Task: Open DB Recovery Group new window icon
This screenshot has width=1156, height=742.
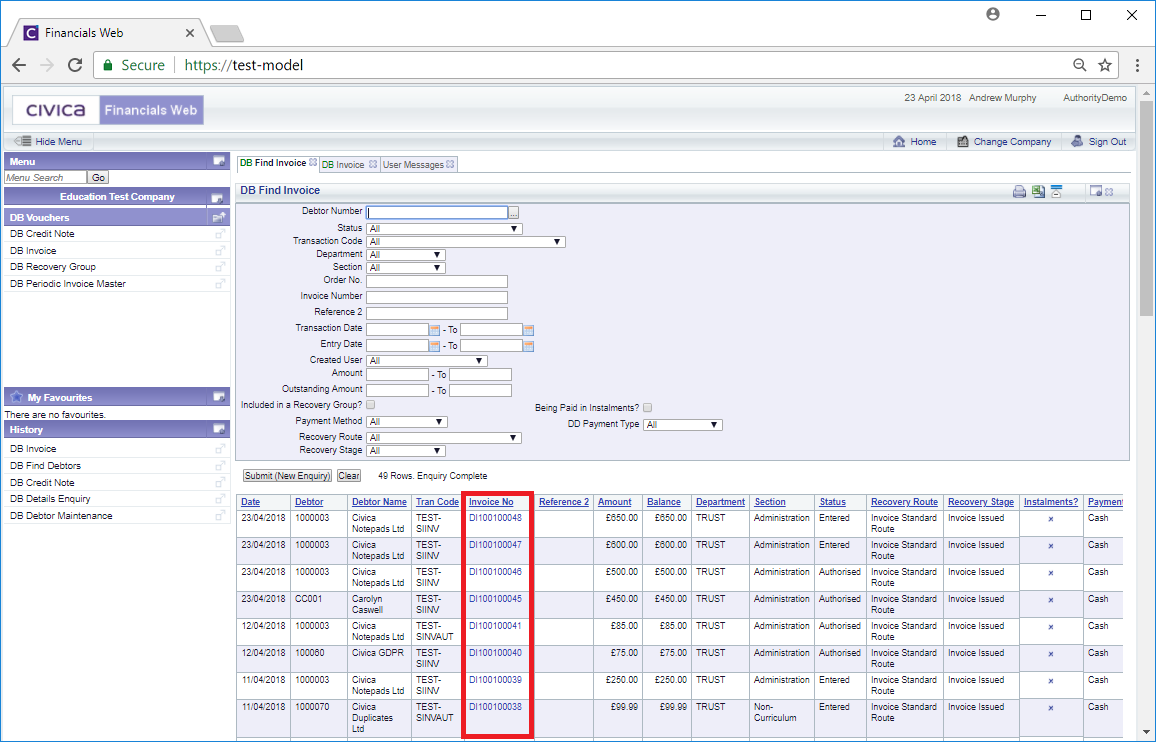Action: pos(220,267)
